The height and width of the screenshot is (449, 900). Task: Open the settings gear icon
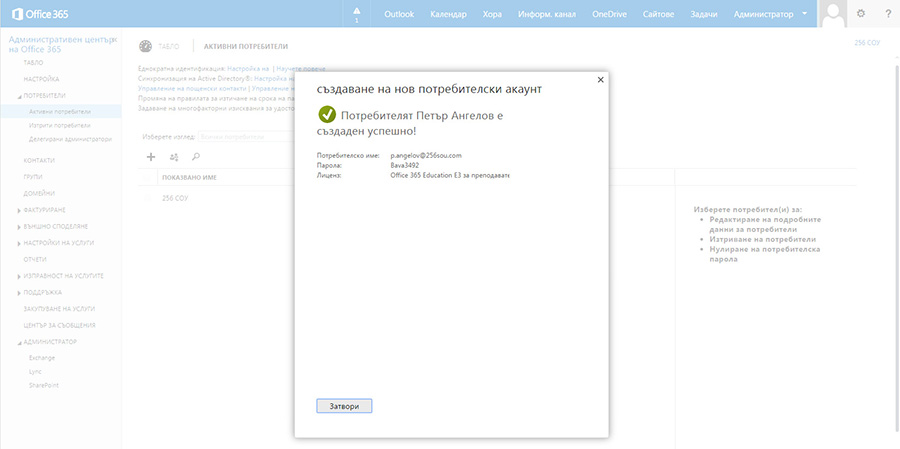coord(860,14)
